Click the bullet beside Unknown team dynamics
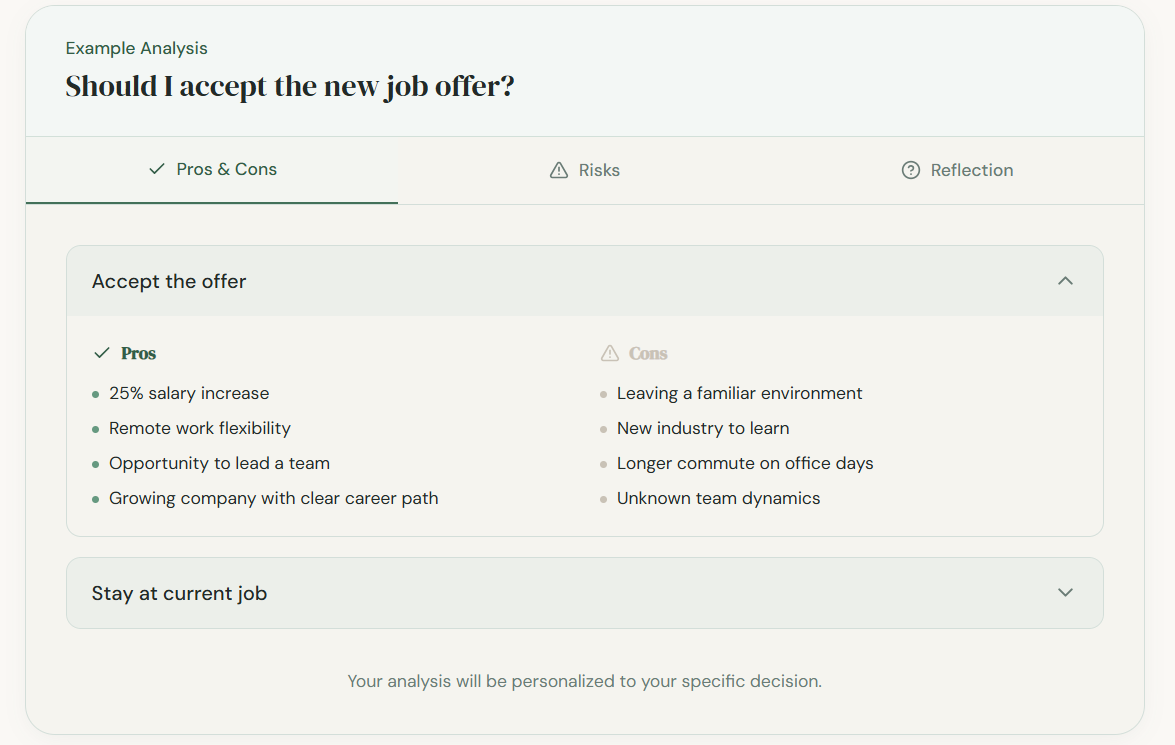1175x745 pixels. (602, 498)
